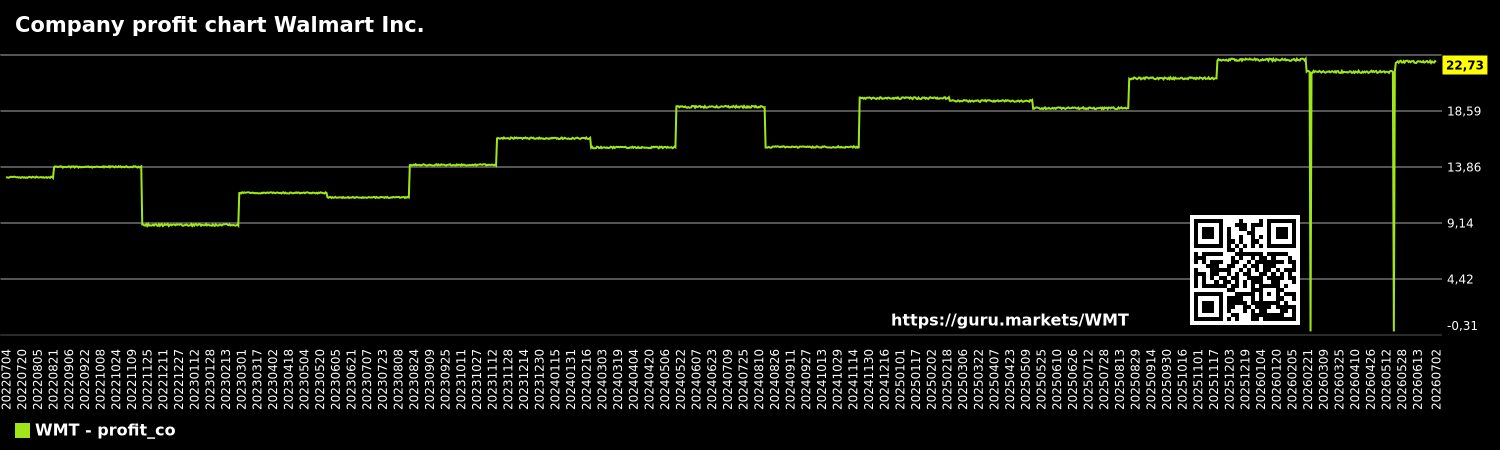This screenshot has height=450, width=1500.
Task: Click the 20250218 date label on x-axis
Action: click(x=948, y=379)
